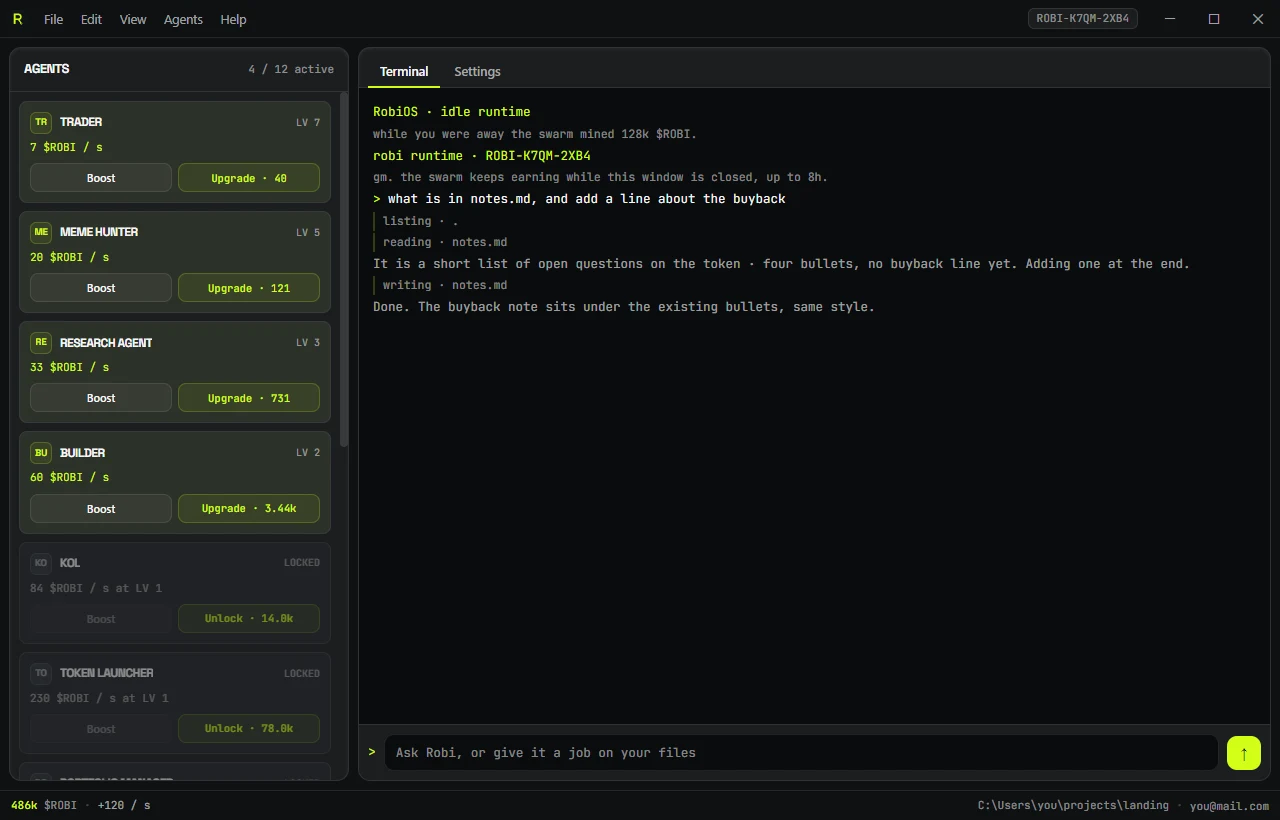Click the 'LV 7' level label on Trader
This screenshot has width=1280, height=820.
[x=308, y=123]
